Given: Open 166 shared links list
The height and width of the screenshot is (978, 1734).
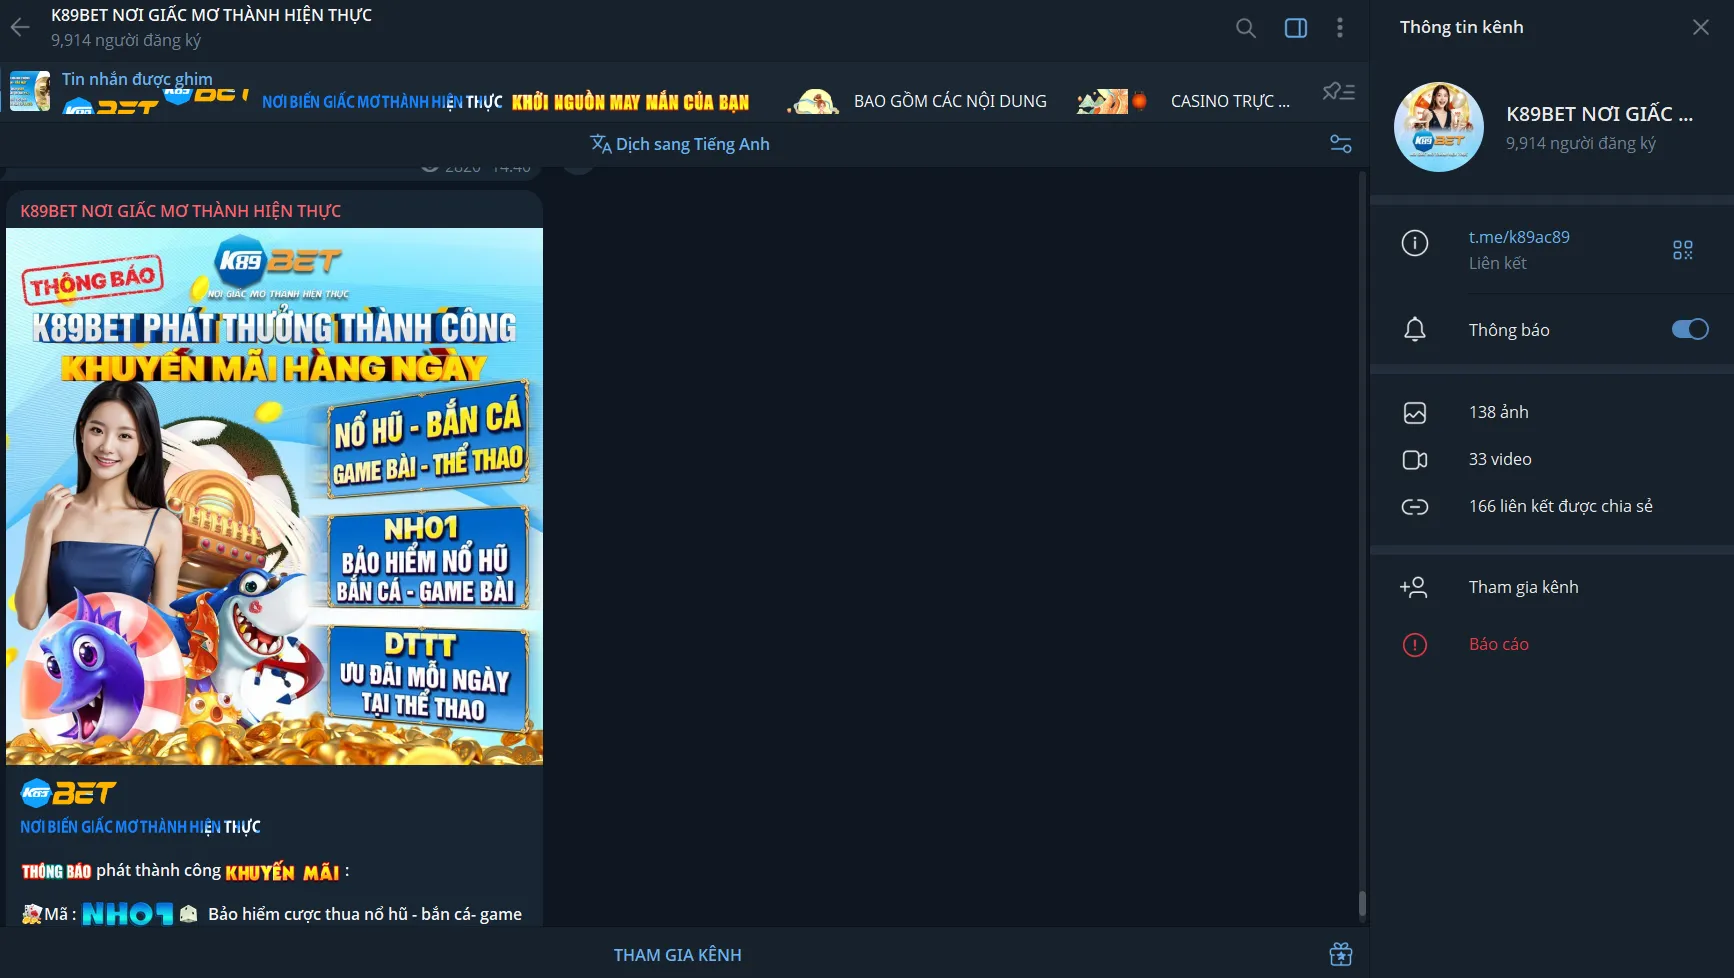Looking at the screenshot, I should [1559, 506].
